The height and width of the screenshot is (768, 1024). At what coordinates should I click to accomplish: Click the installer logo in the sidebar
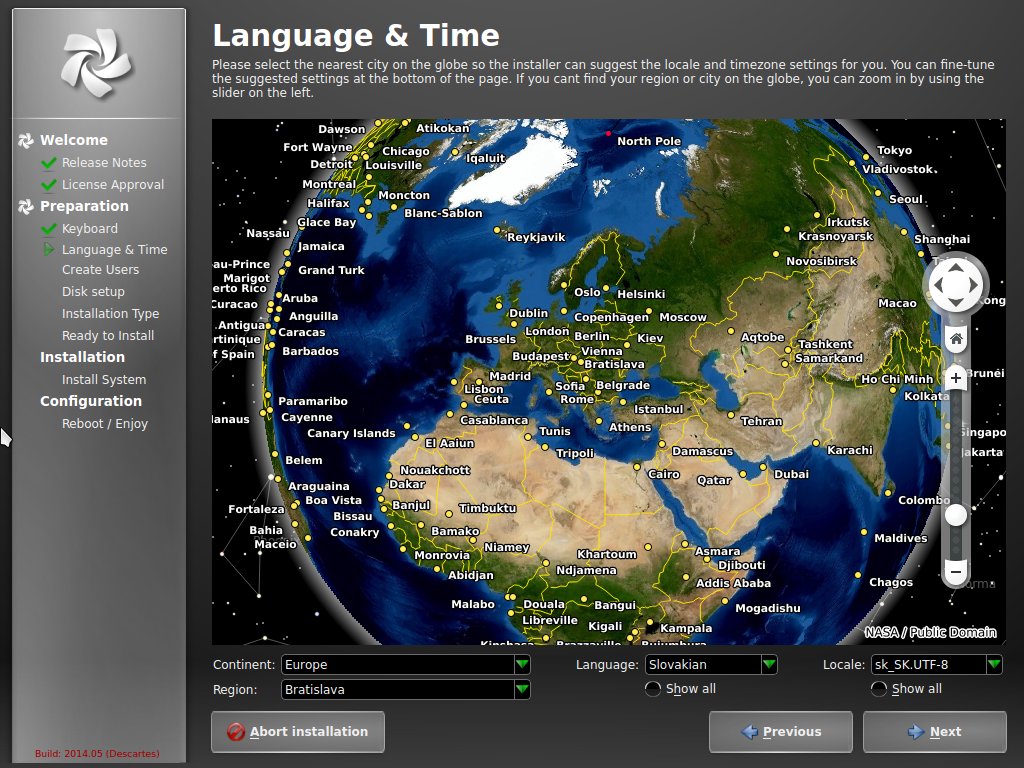tap(96, 63)
